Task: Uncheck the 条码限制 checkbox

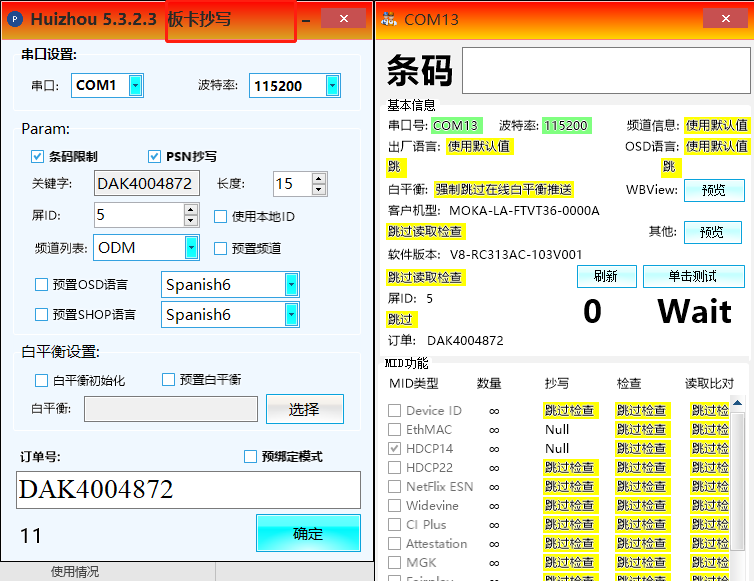Action: pos(38,156)
